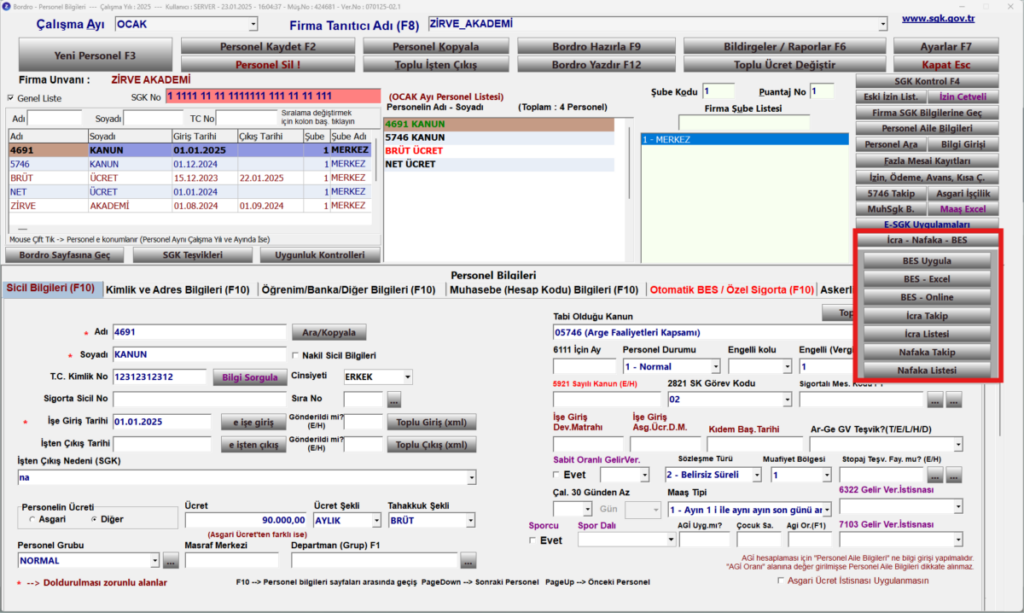Viewport: 1024px width, 613px height.
Task: Open the ellipsis button next to Personel Grubu
Action: (x=170, y=561)
